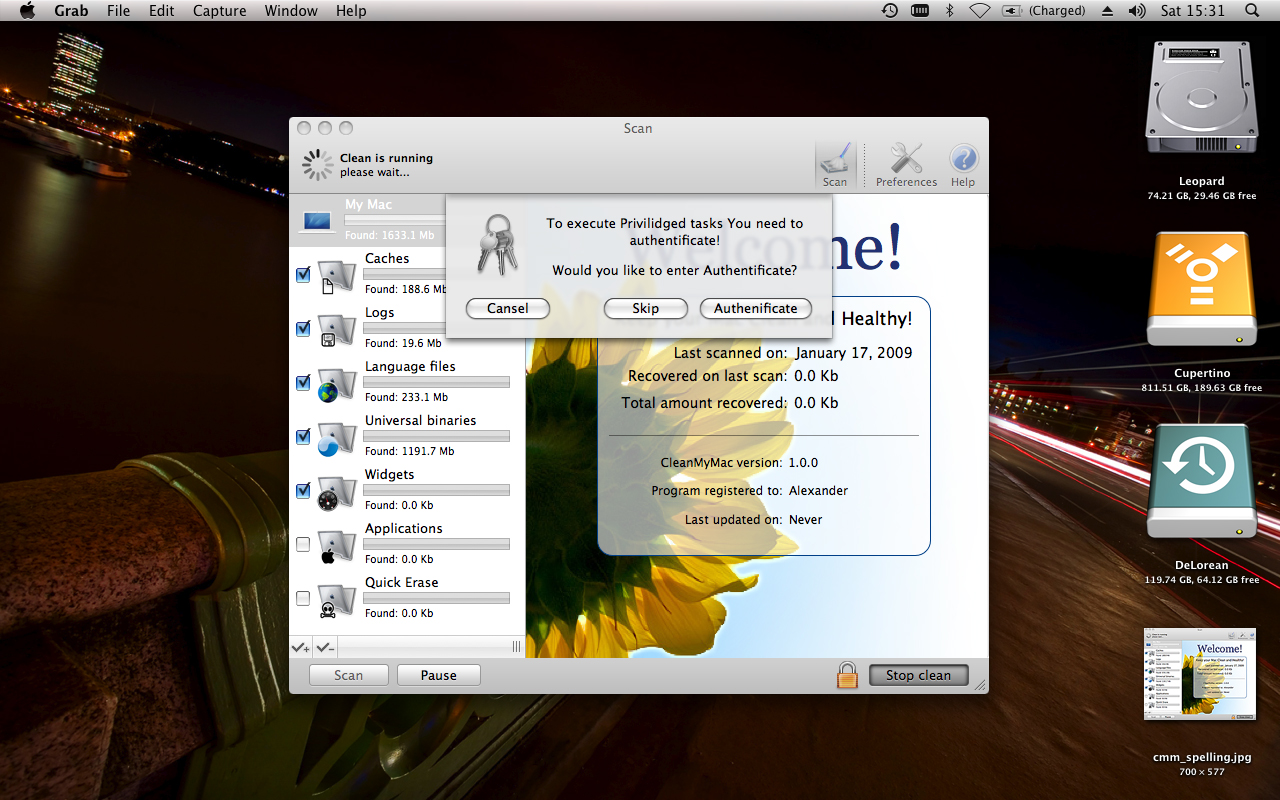Click the Stop clean button
1280x800 pixels.
point(918,675)
